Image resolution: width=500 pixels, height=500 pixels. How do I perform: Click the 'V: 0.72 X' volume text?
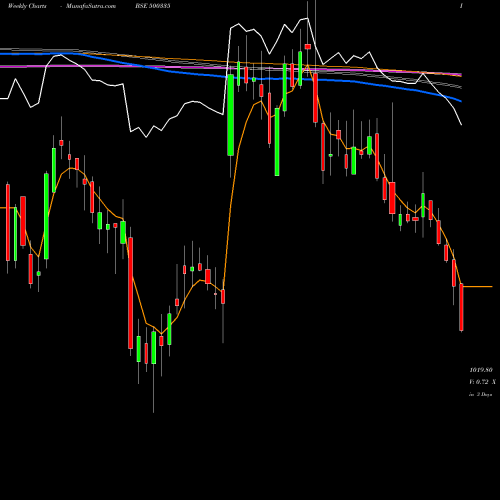coord(482,382)
